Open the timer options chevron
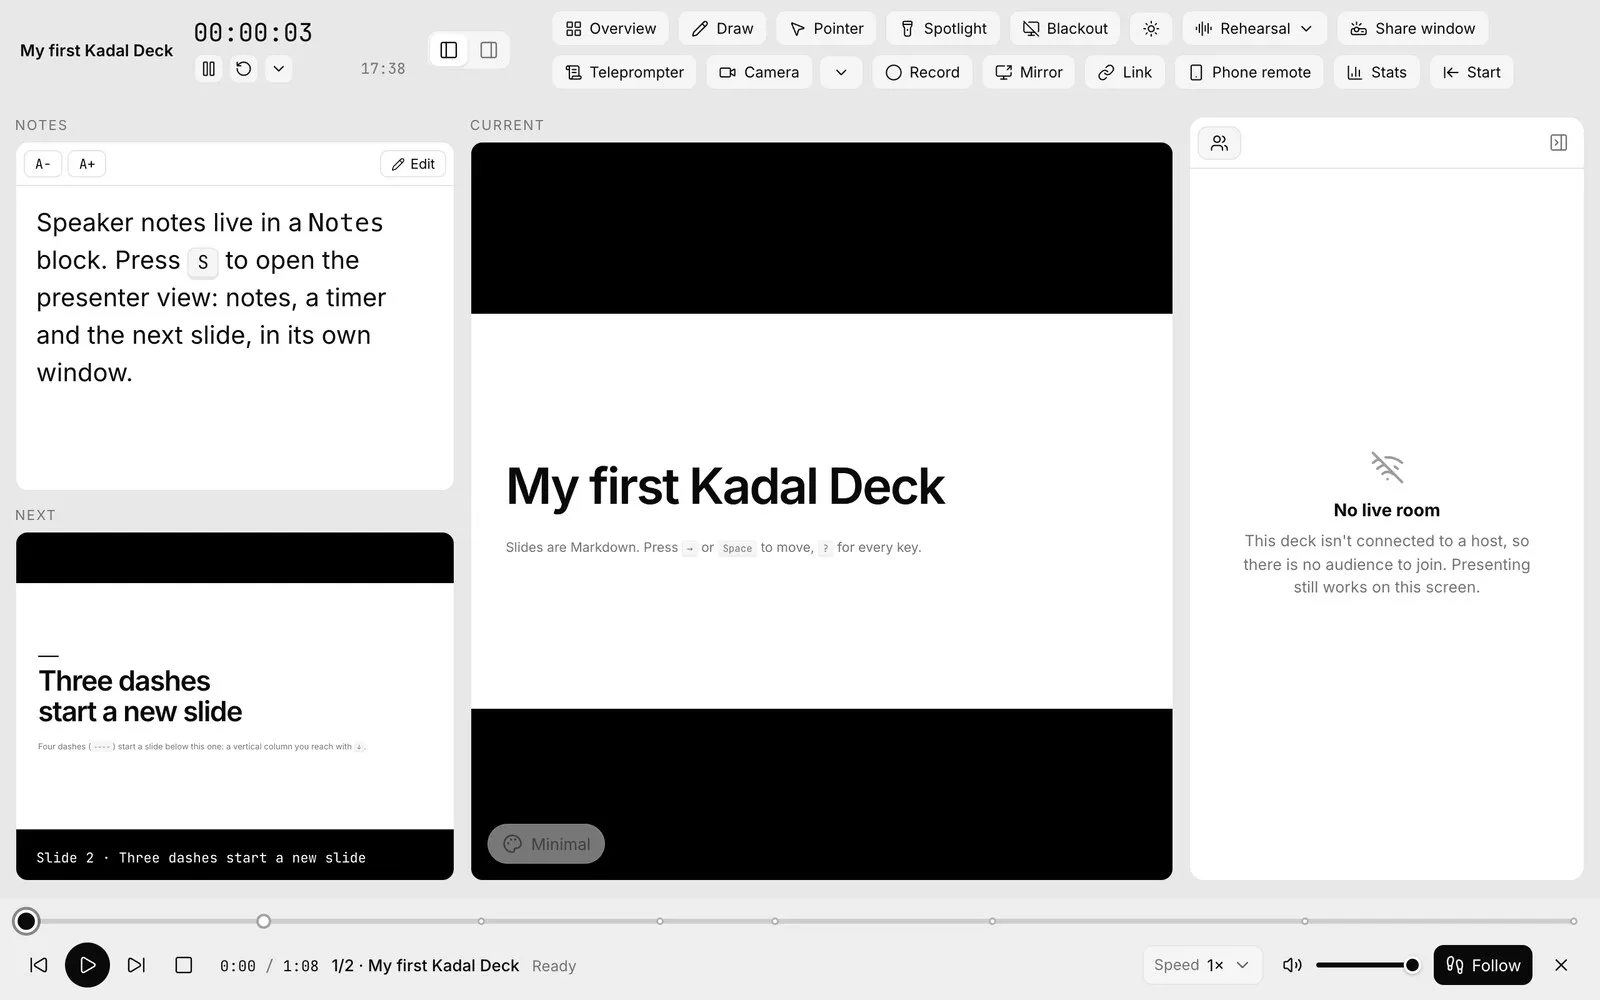The height and width of the screenshot is (1000, 1600). (278, 69)
